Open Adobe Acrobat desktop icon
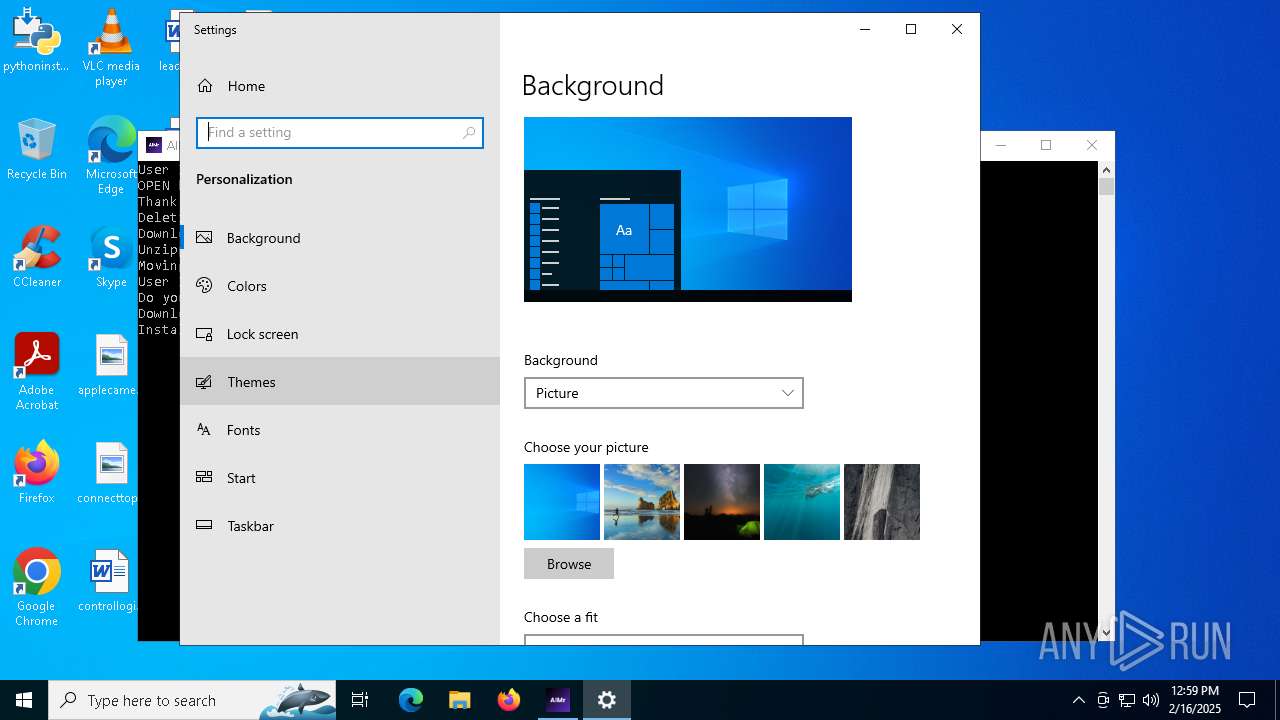The width and height of the screenshot is (1280, 720). [36, 371]
